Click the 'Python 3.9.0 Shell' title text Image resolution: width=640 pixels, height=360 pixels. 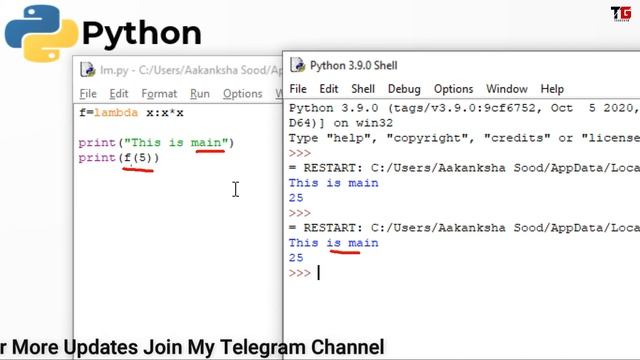353,65
